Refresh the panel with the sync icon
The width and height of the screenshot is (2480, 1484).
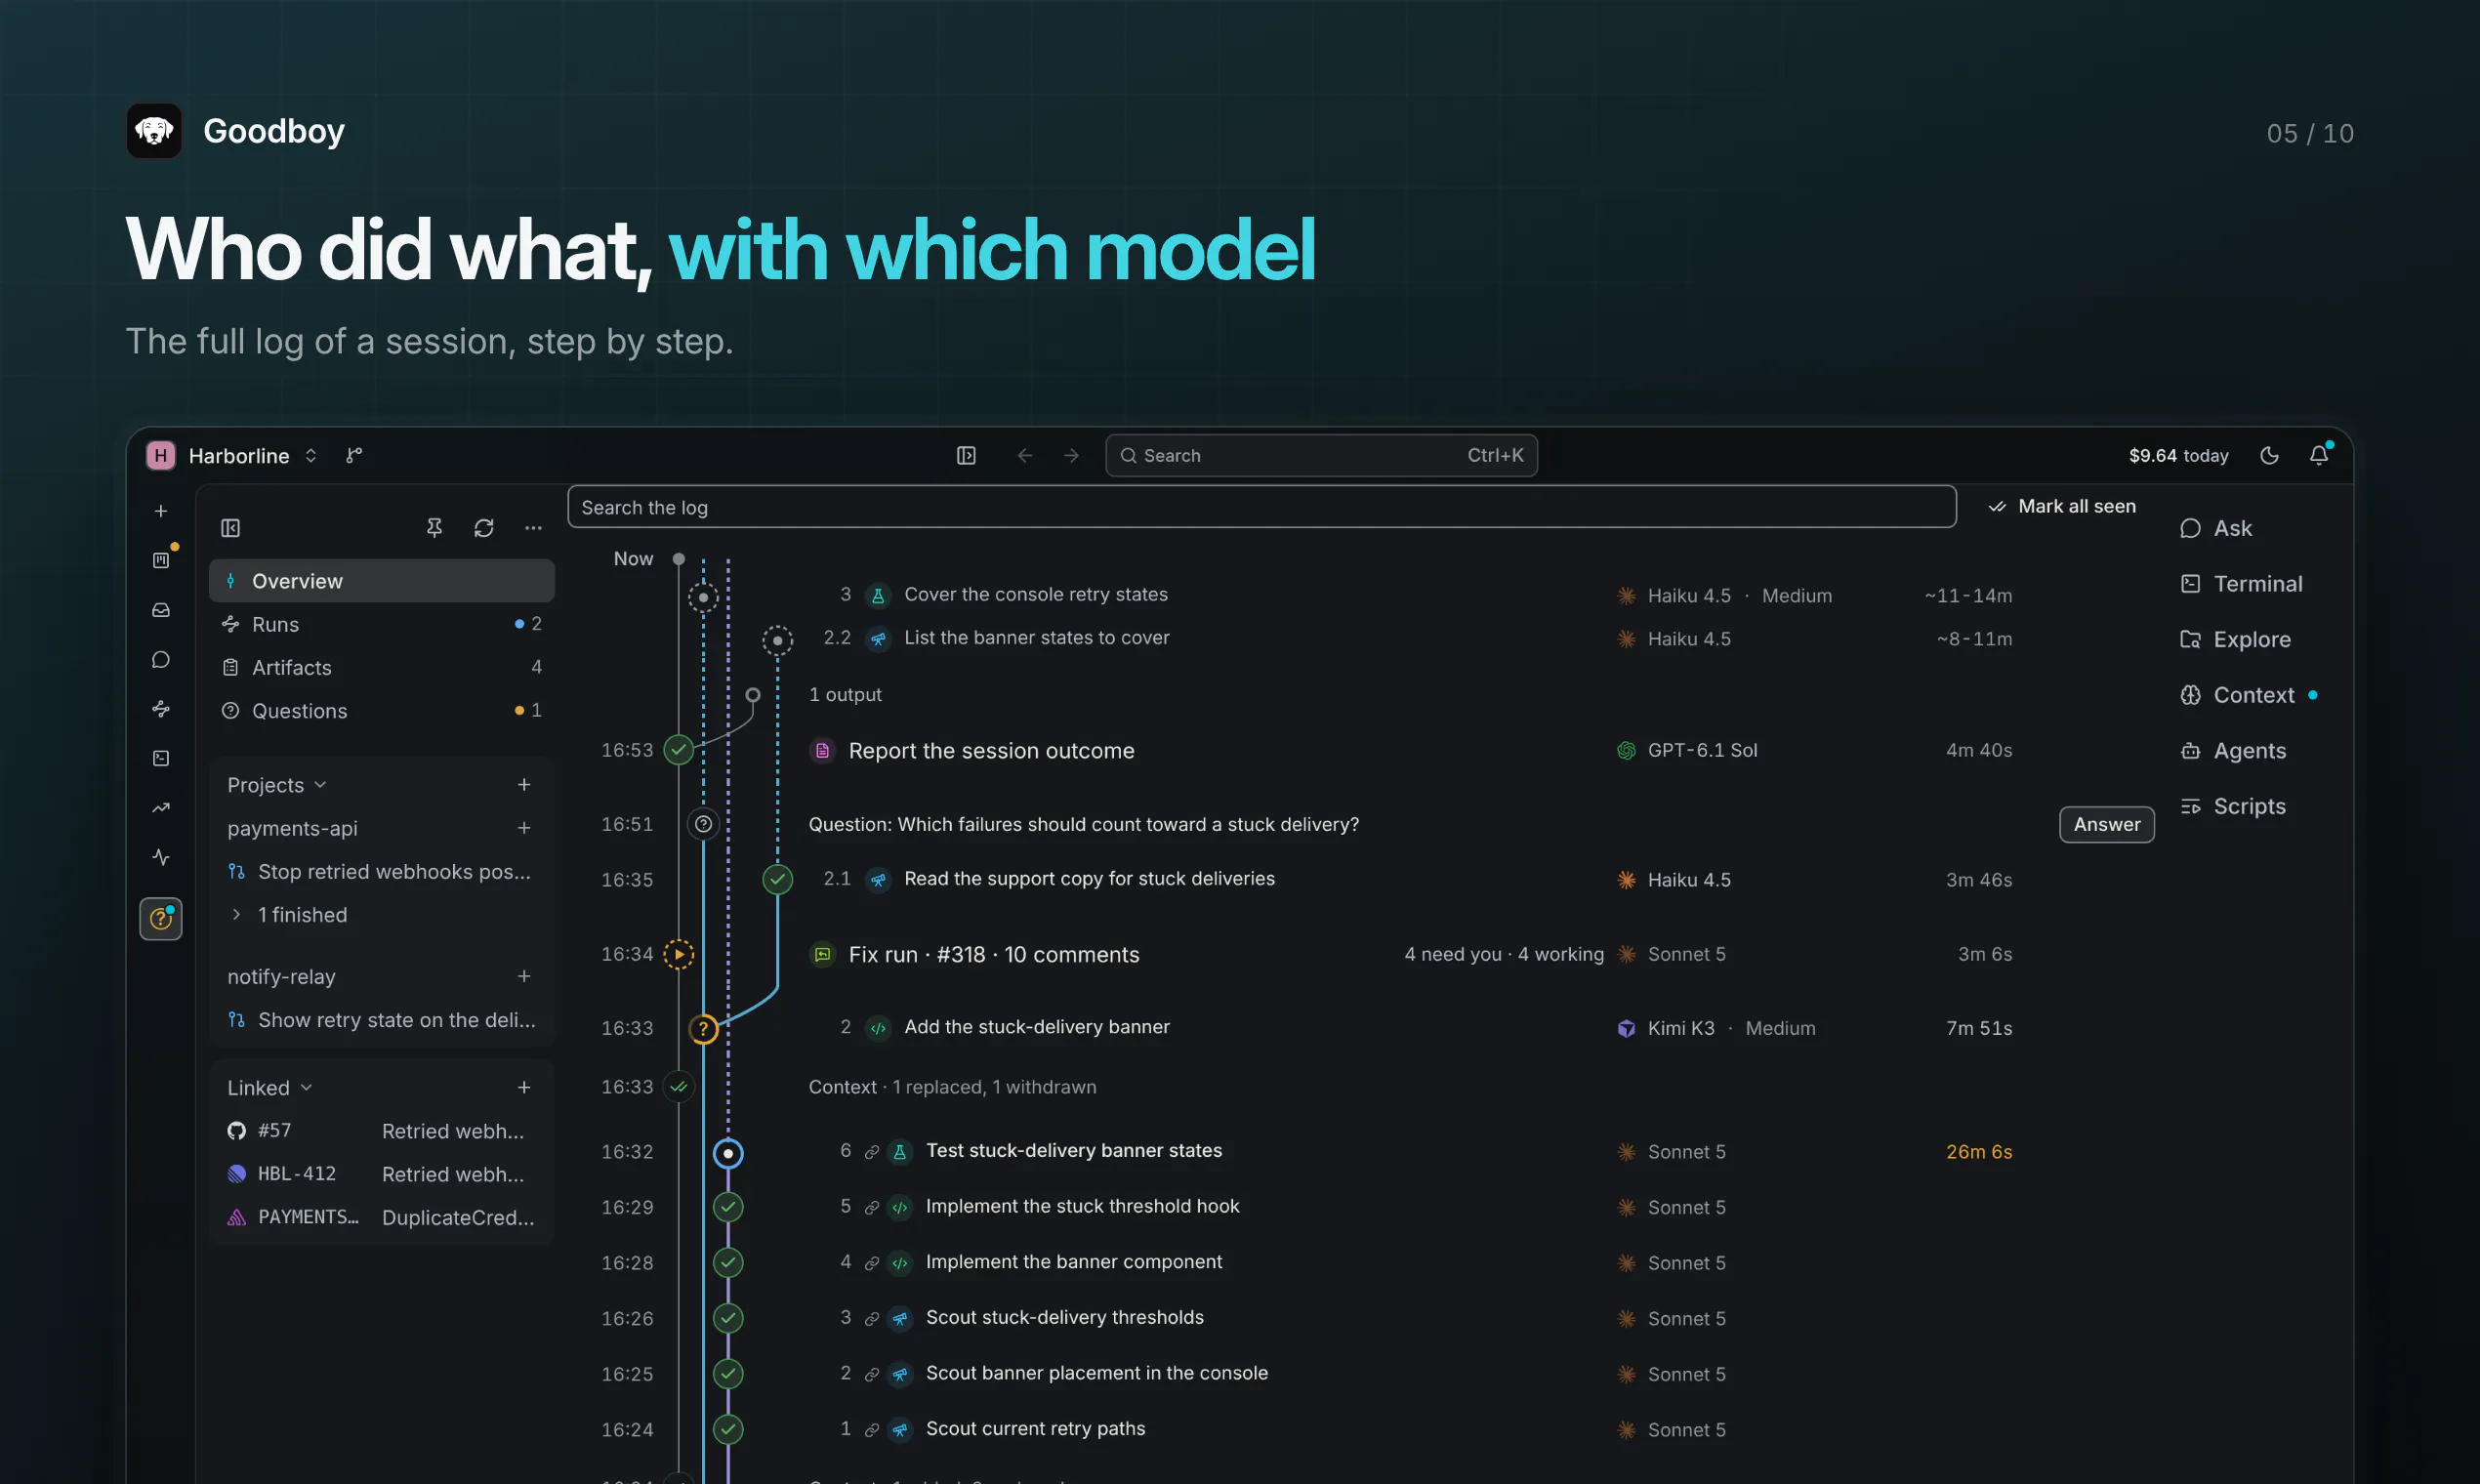[484, 528]
